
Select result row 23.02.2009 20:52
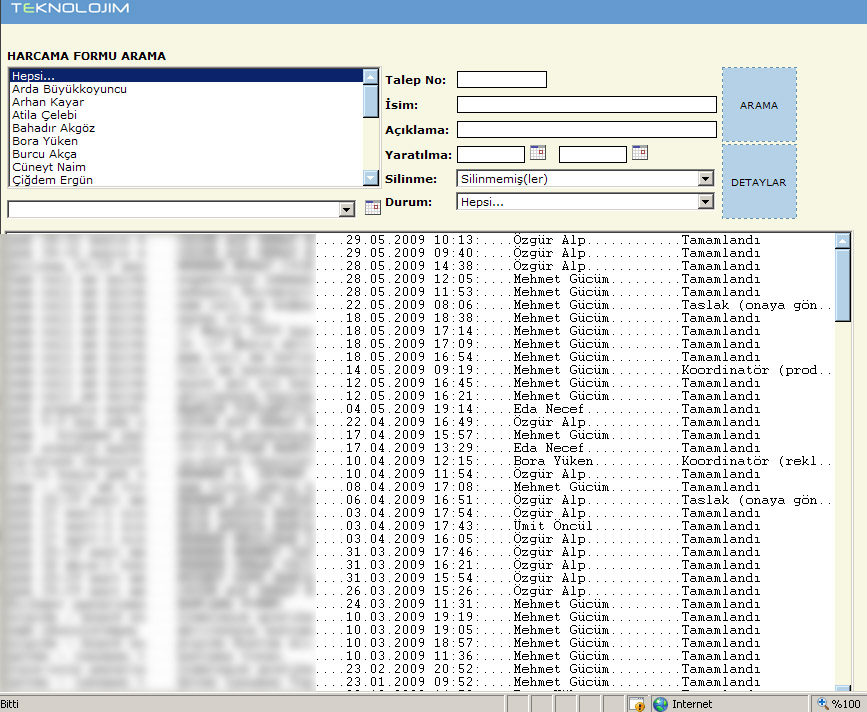(420, 668)
